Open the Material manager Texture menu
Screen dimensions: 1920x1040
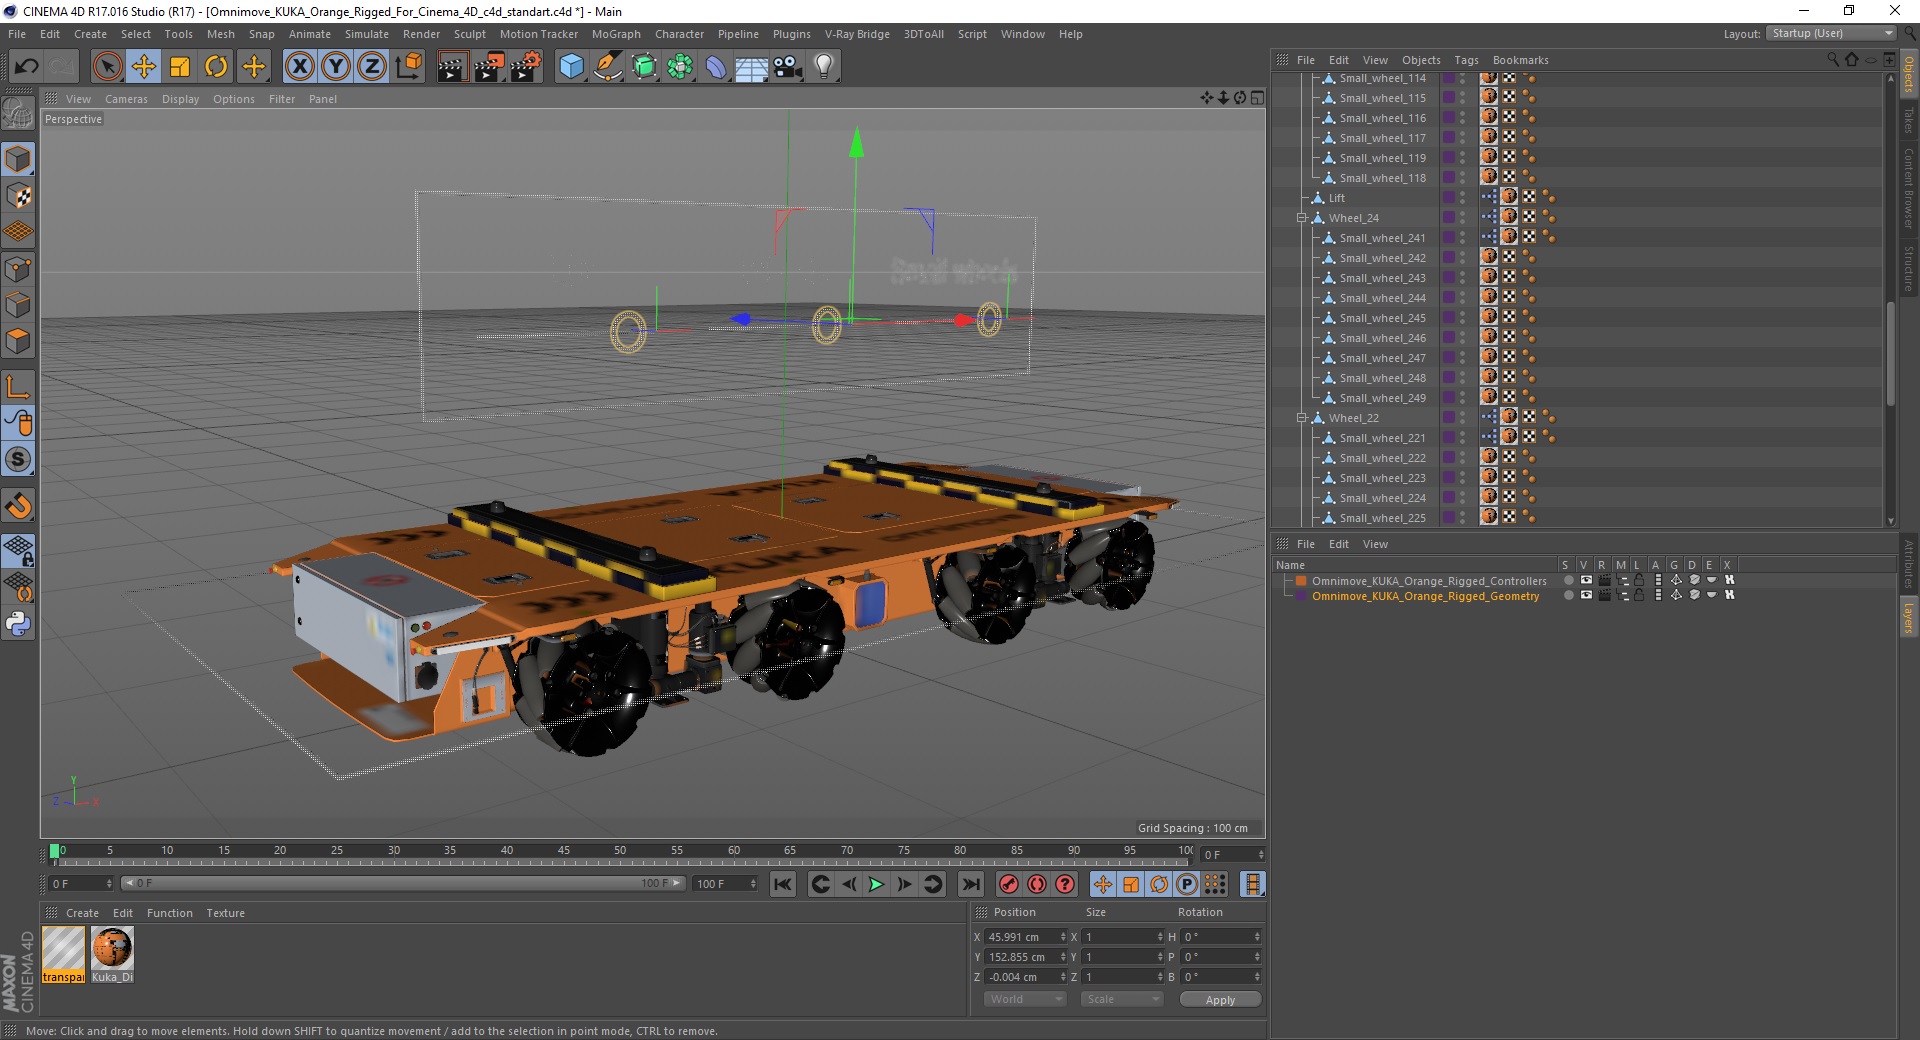coord(225,913)
